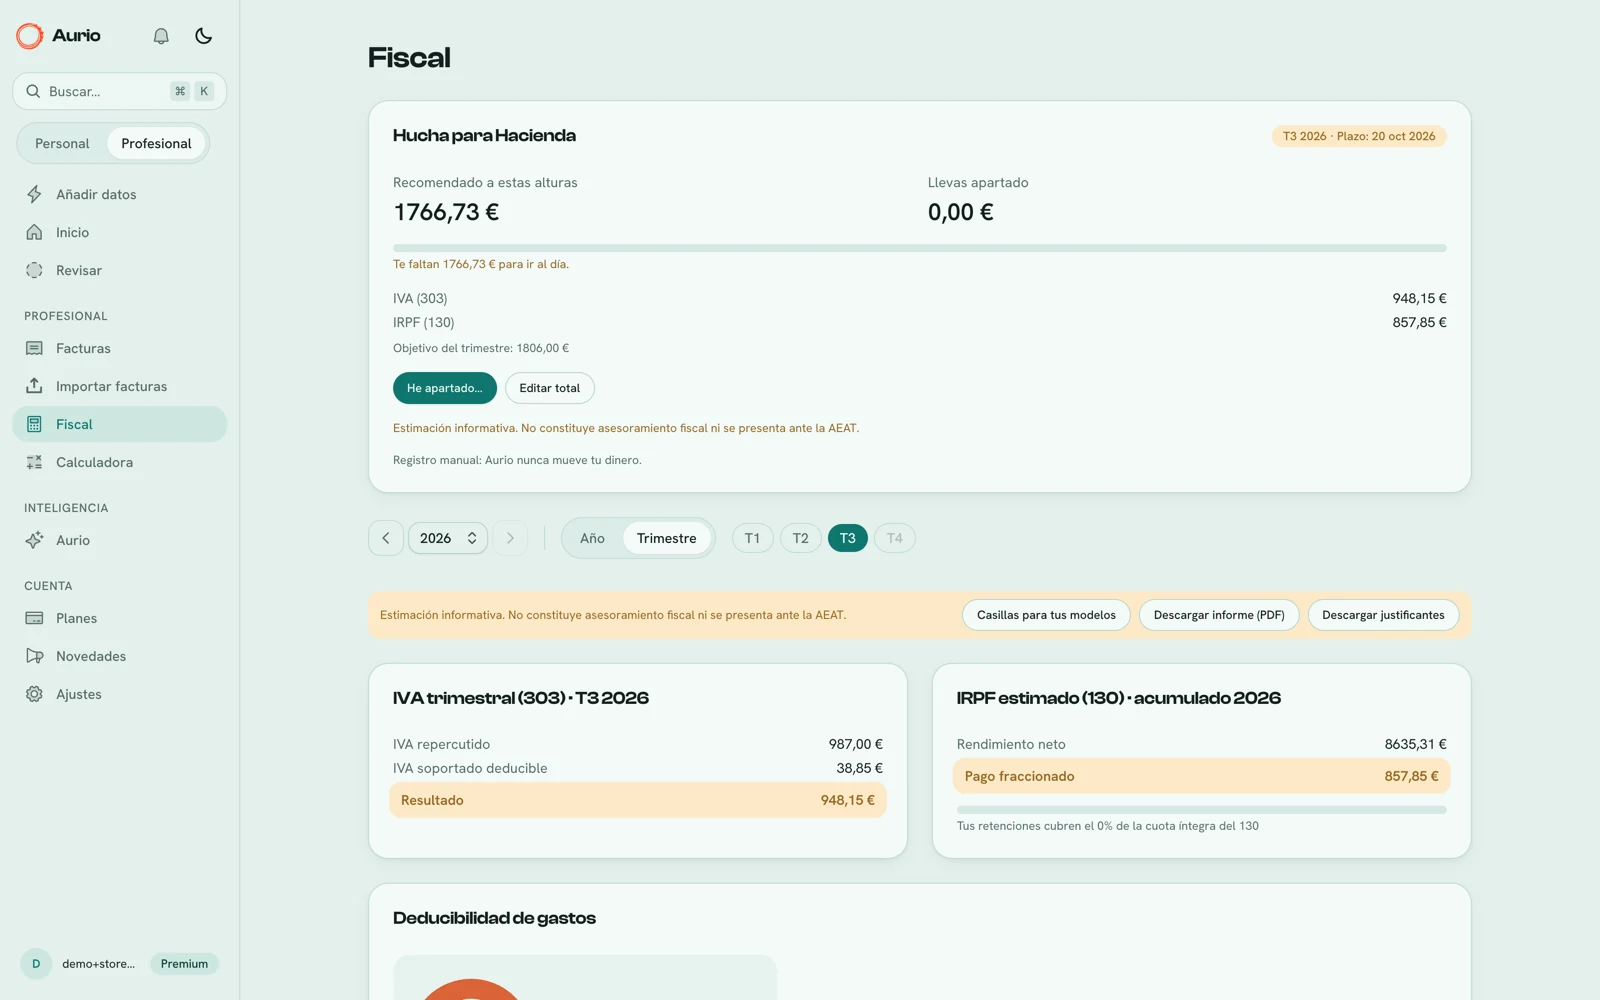
Task: Toggle dark mode moon icon
Action: pyautogui.click(x=204, y=36)
